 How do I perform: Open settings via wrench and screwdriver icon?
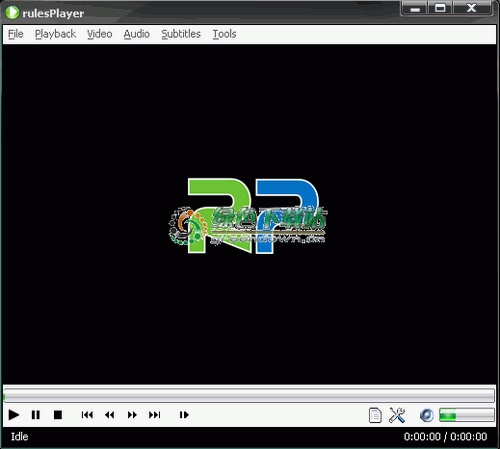tap(397, 415)
